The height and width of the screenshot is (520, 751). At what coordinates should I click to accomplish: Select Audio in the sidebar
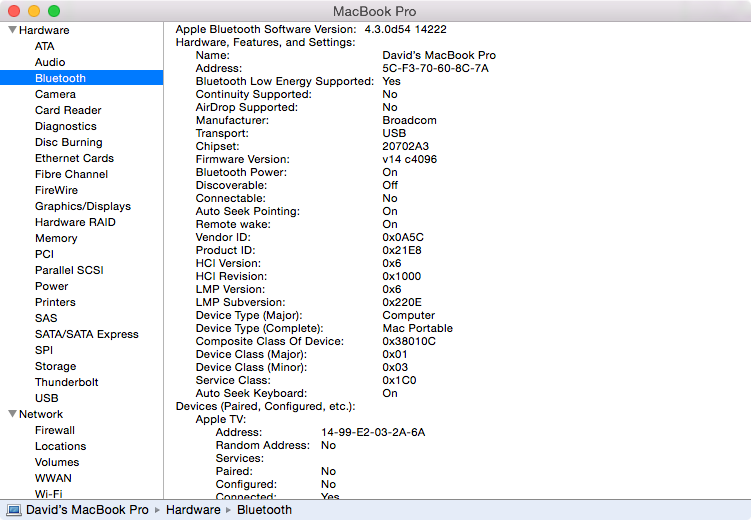tap(50, 62)
